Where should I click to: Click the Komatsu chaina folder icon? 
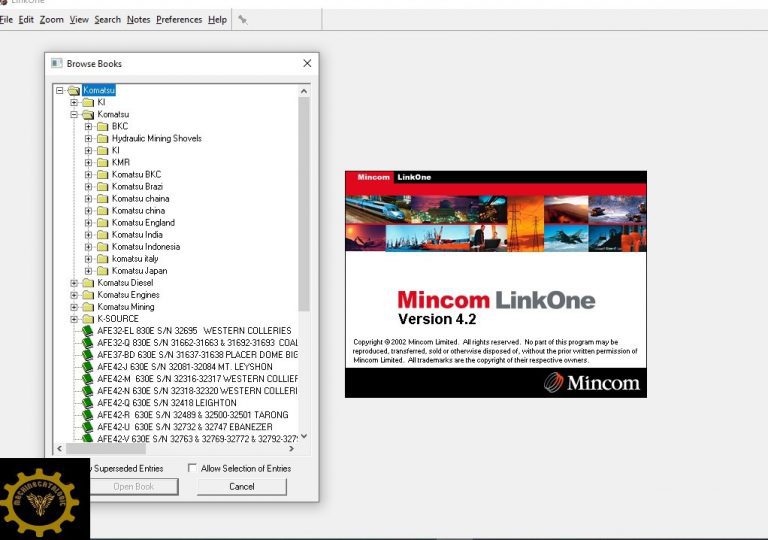[x=102, y=198]
